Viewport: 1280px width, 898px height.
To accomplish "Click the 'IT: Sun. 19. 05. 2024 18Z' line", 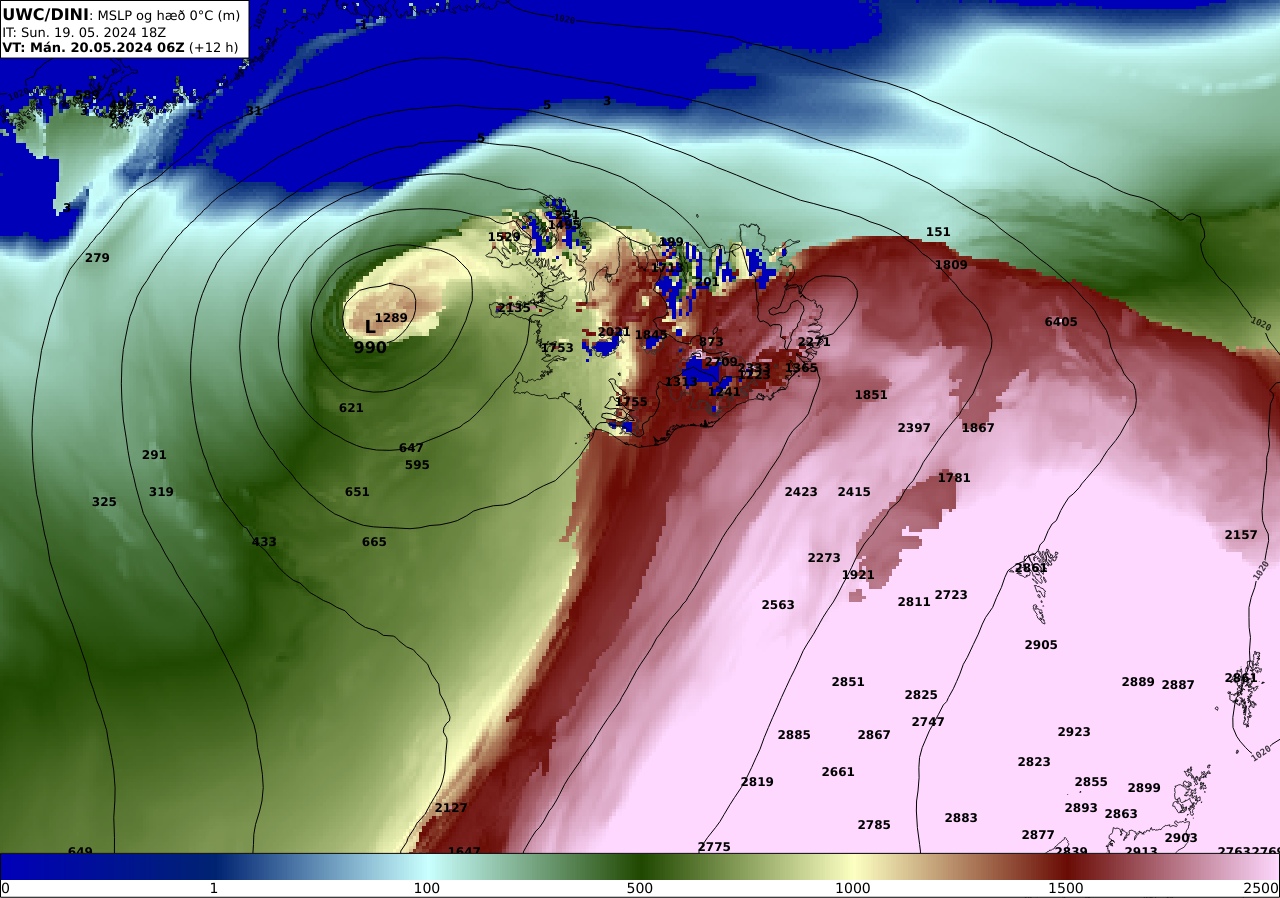I will [x=84, y=32].
